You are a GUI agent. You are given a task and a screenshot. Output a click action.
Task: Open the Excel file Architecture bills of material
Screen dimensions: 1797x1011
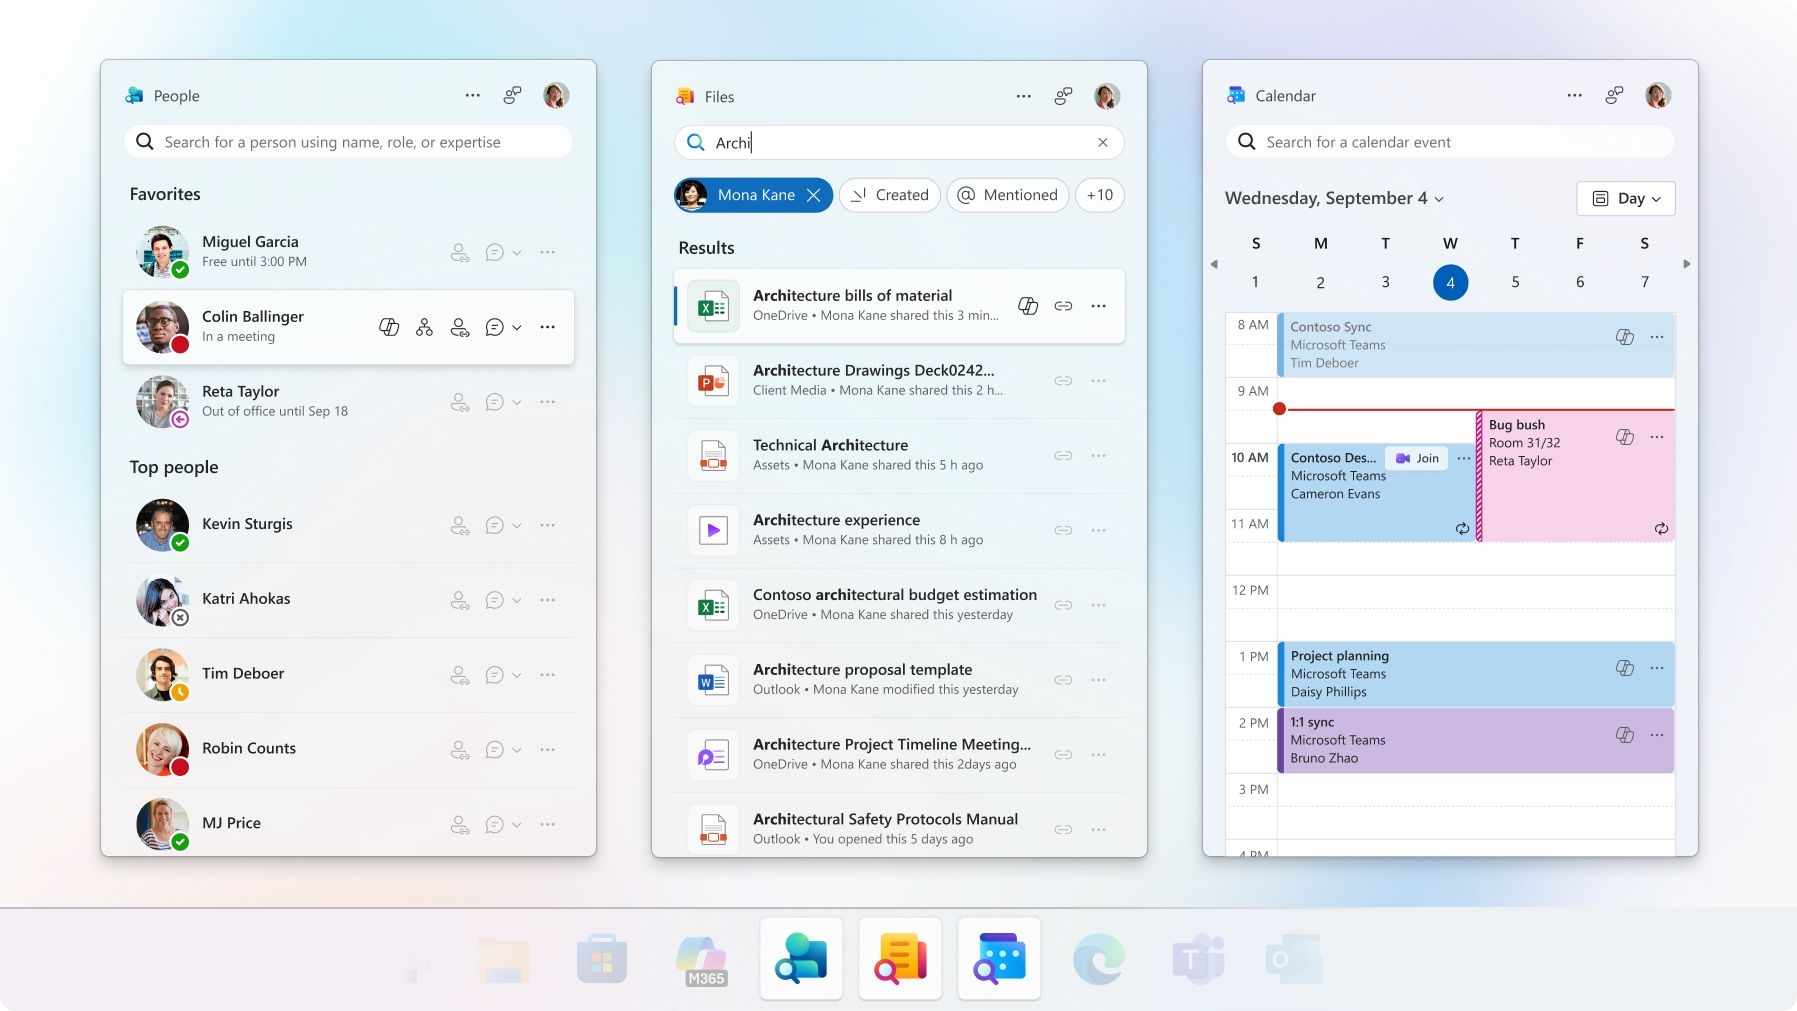(x=852, y=295)
